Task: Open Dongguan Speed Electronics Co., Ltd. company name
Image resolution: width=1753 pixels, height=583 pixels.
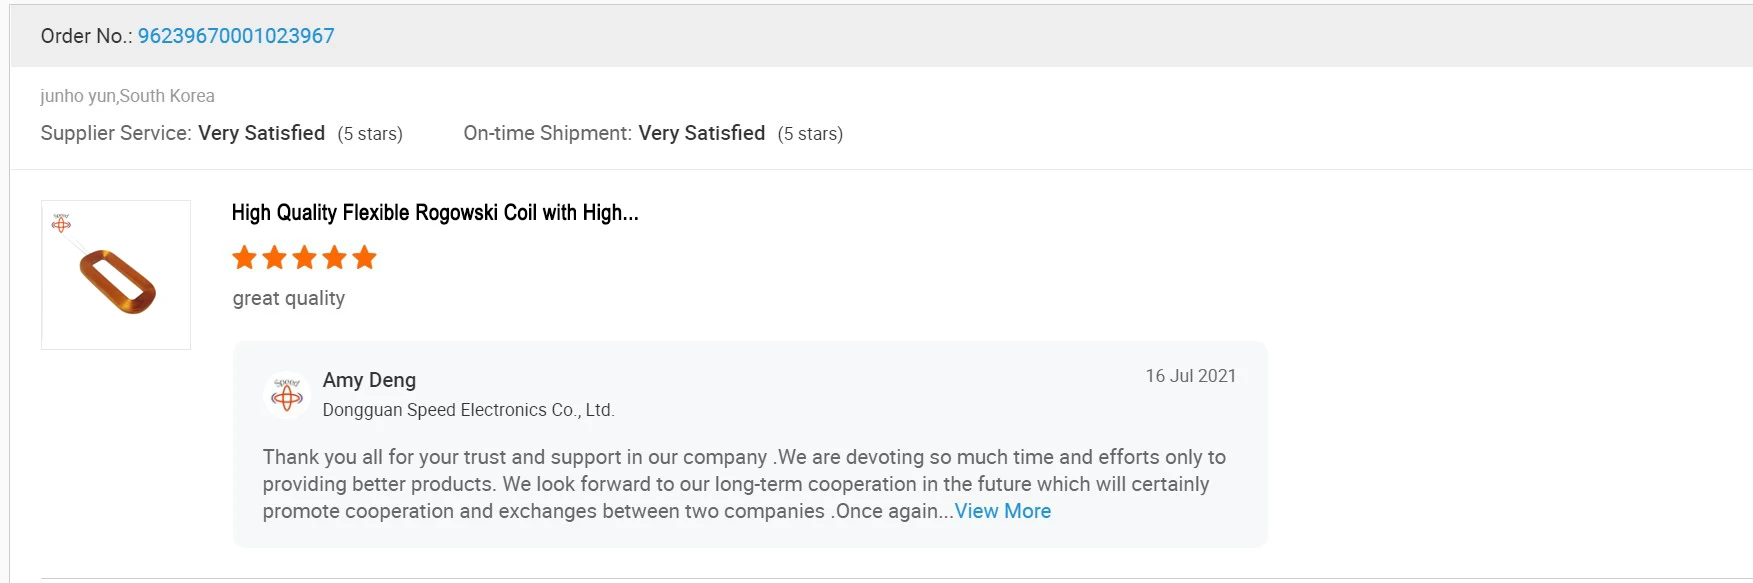Action: tap(468, 410)
